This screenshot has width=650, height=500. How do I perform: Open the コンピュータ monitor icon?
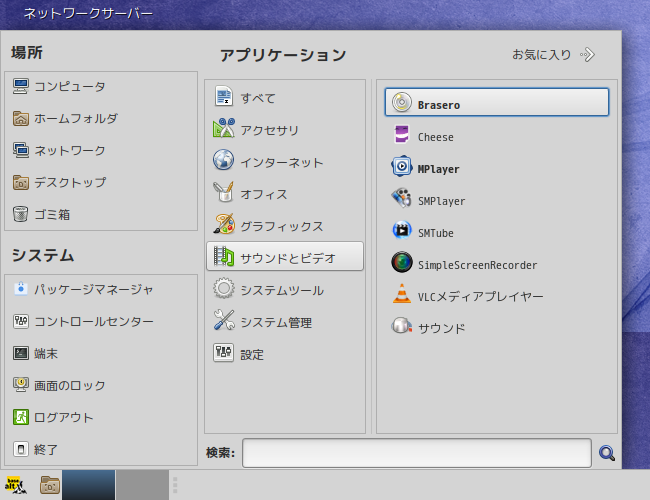tap(21, 86)
